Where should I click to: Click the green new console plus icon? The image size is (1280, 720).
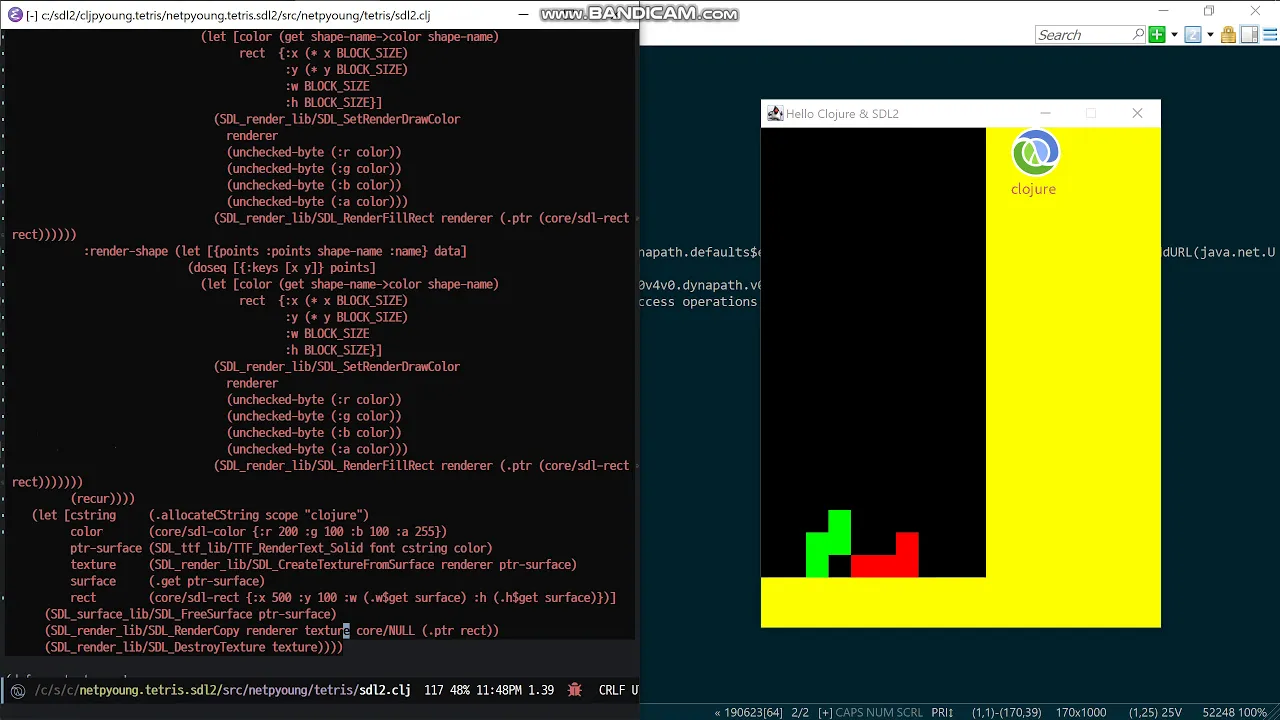coord(1157,35)
